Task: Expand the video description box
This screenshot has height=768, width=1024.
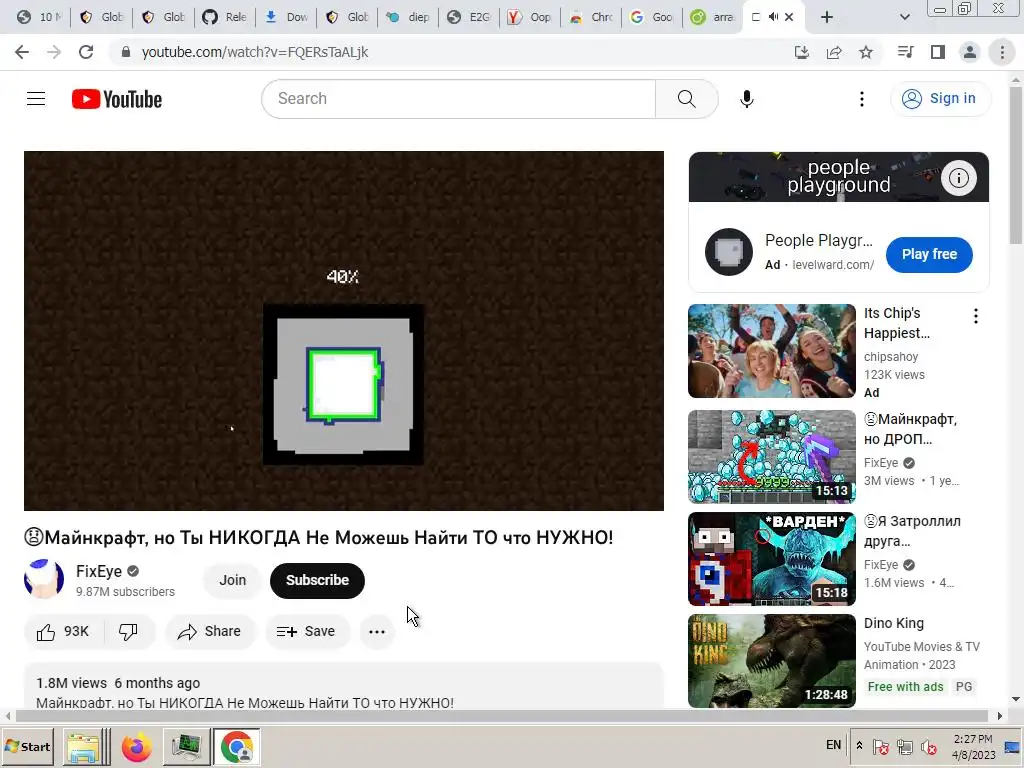Action: point(344,686)
